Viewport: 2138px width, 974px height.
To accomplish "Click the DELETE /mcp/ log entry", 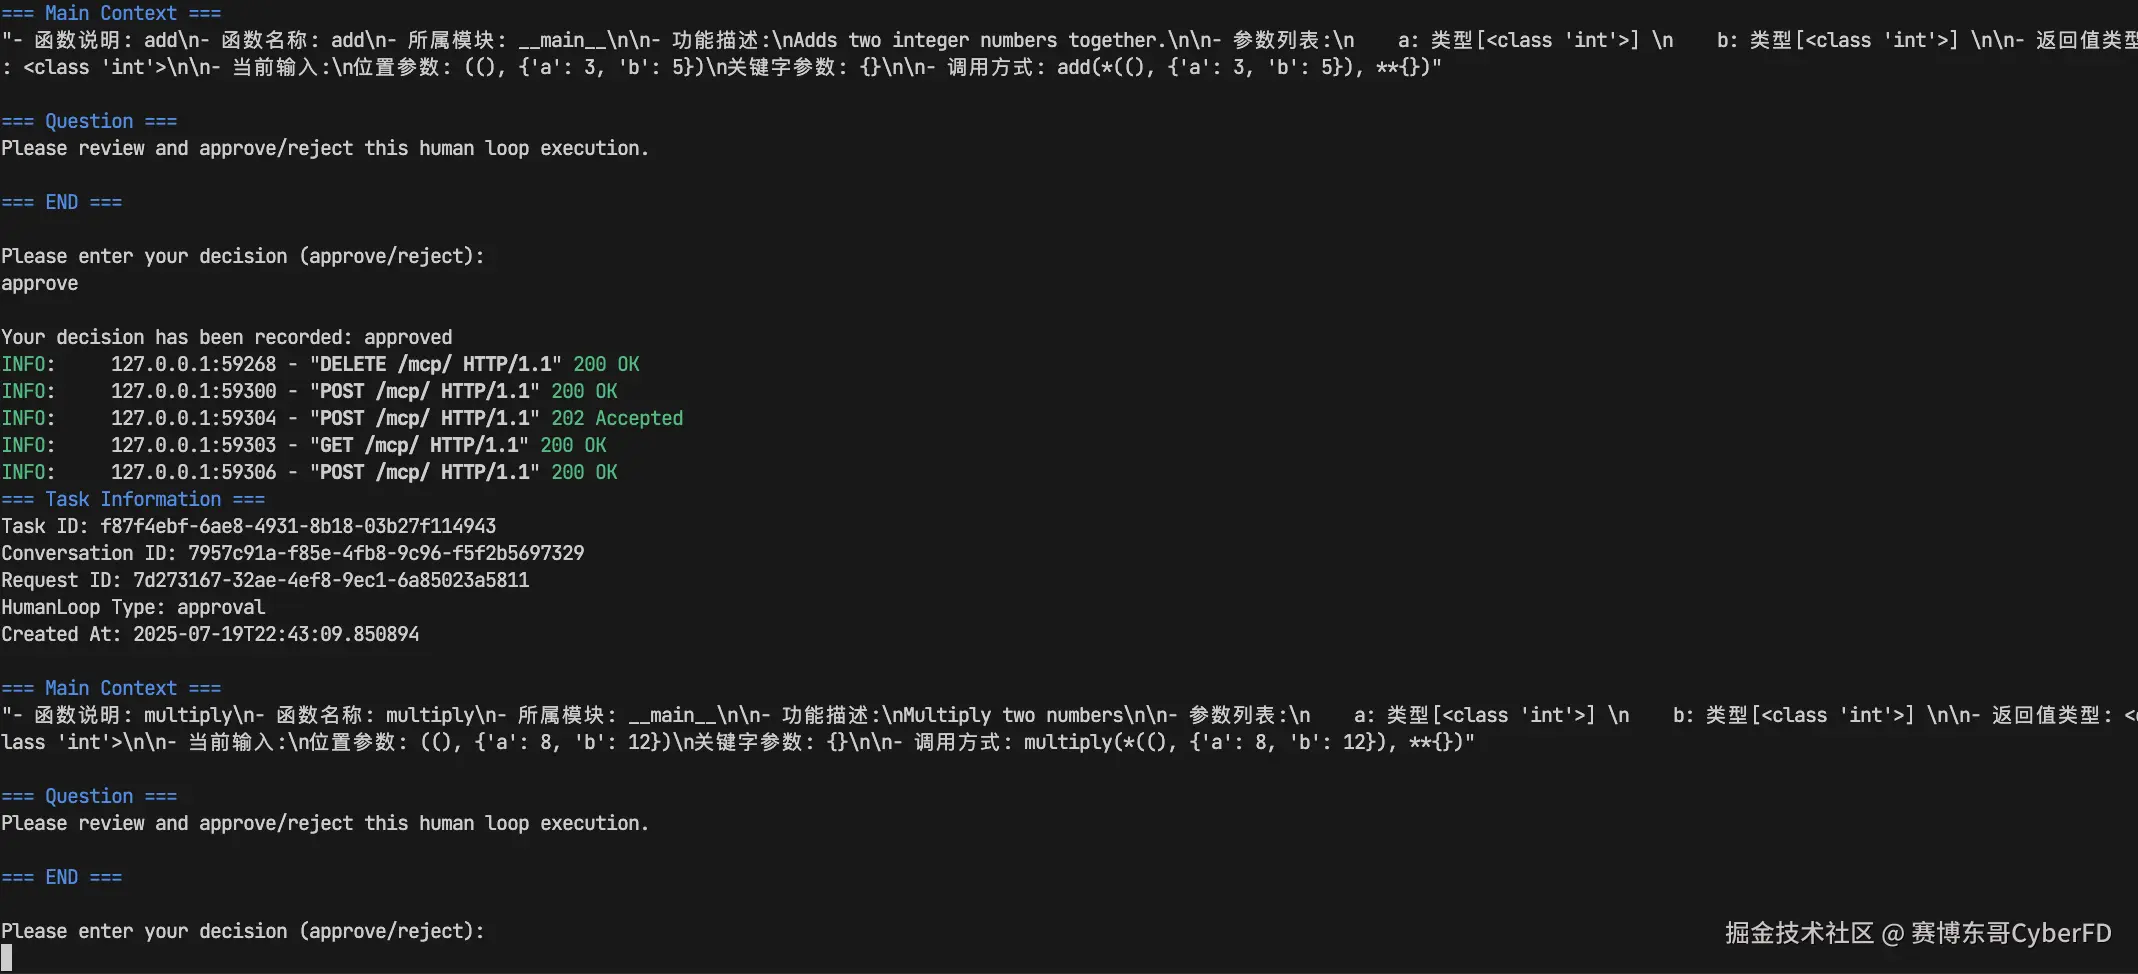I will coord(320,364).
